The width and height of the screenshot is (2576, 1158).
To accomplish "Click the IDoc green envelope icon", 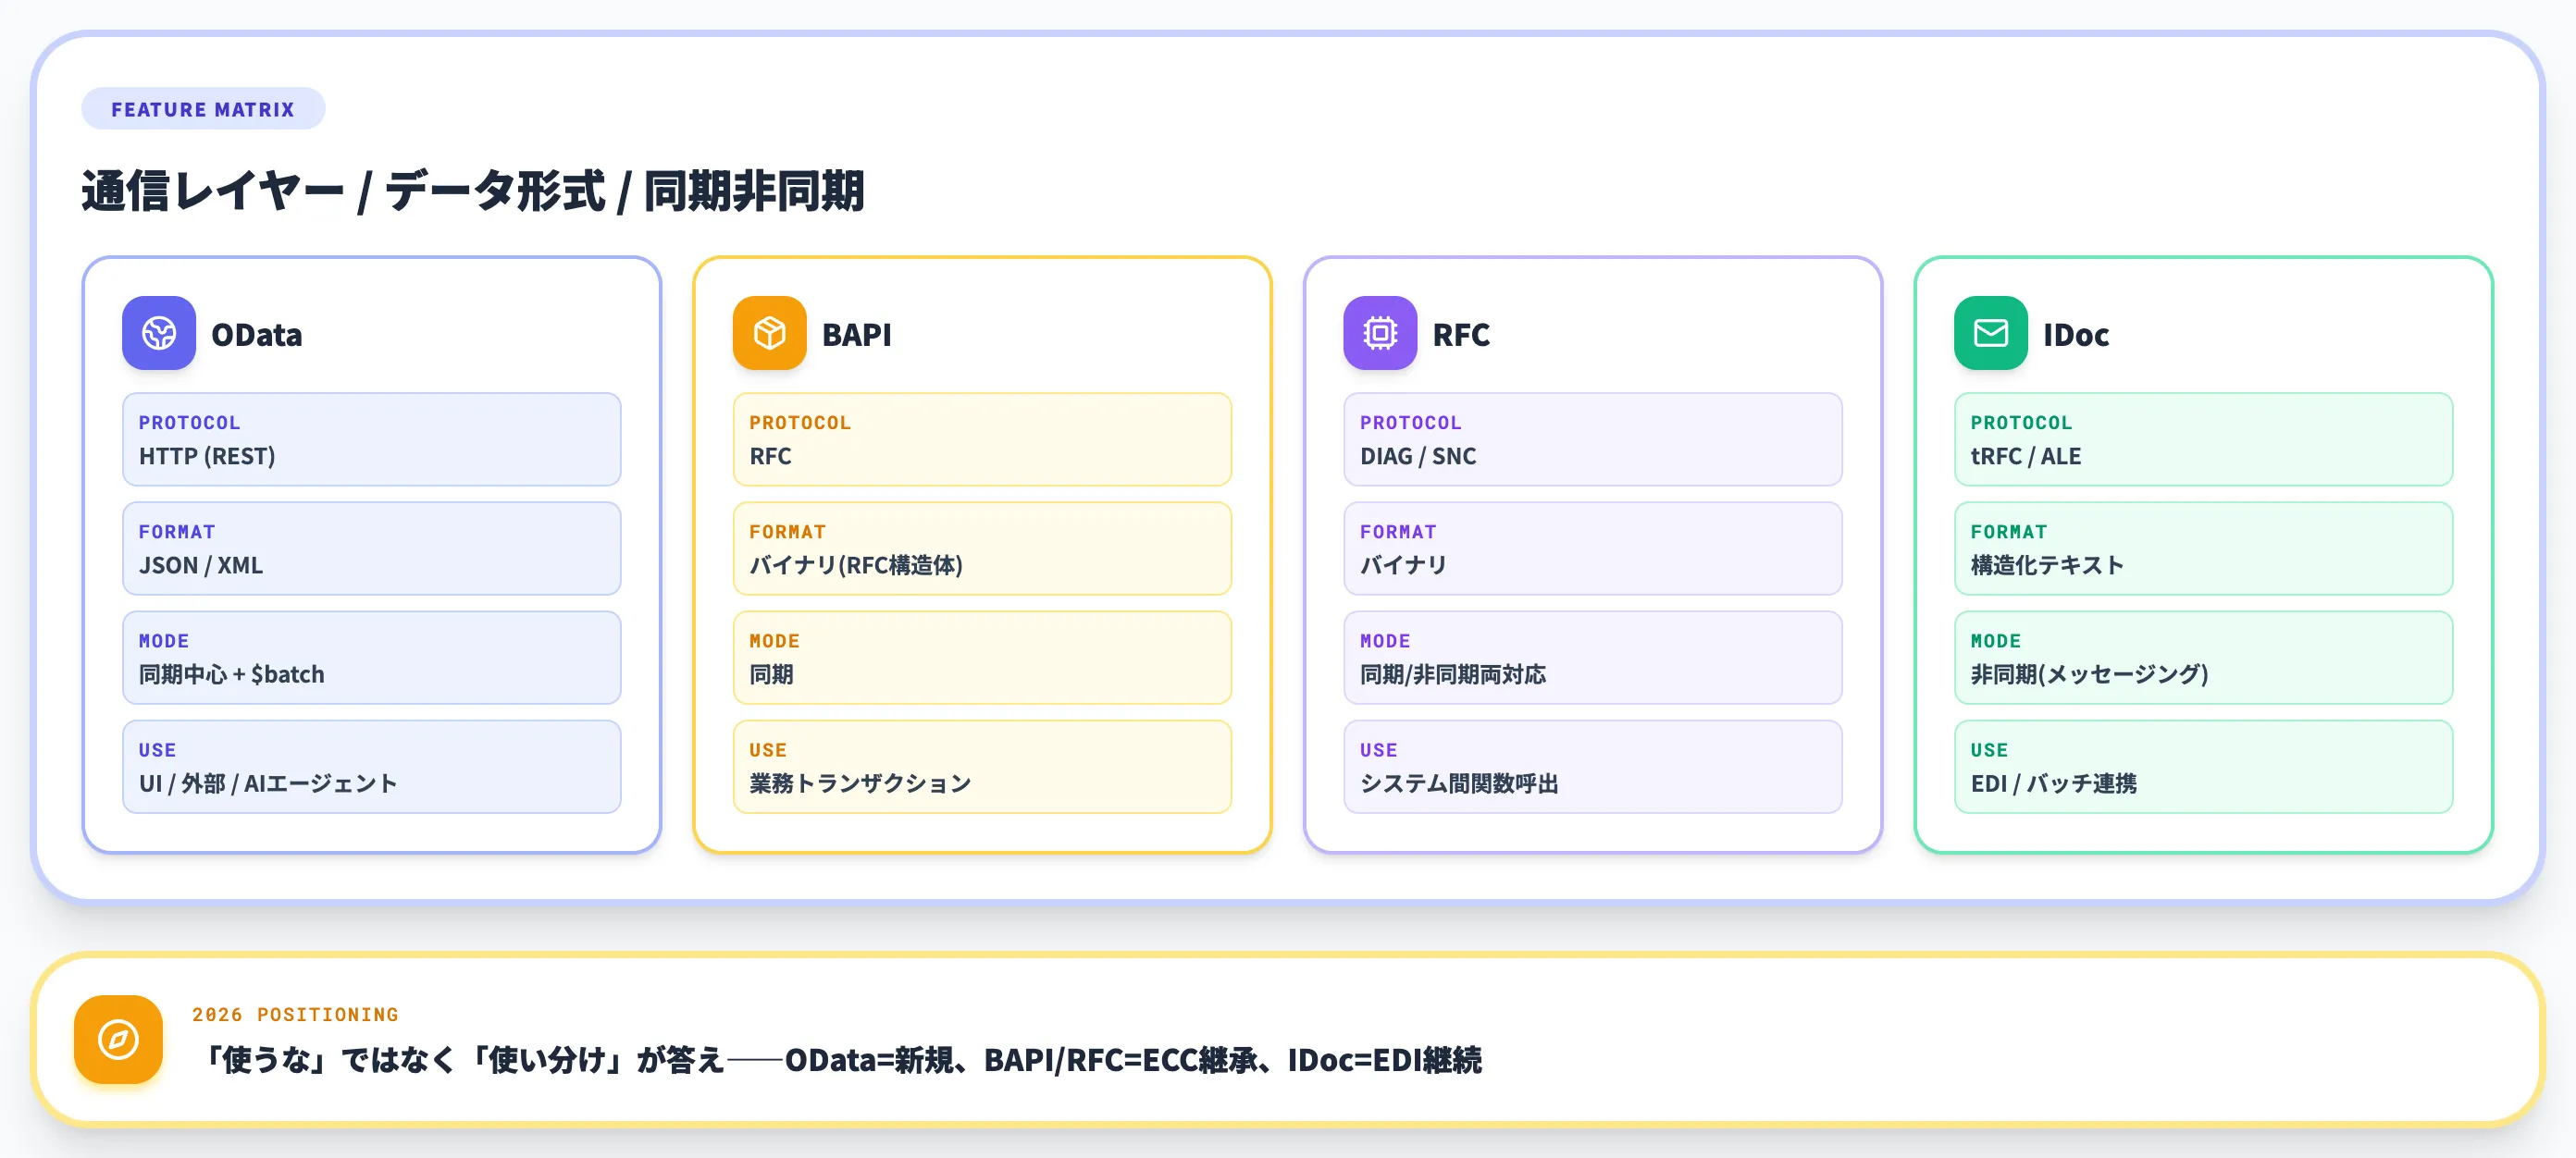I will pos(1991,333).
